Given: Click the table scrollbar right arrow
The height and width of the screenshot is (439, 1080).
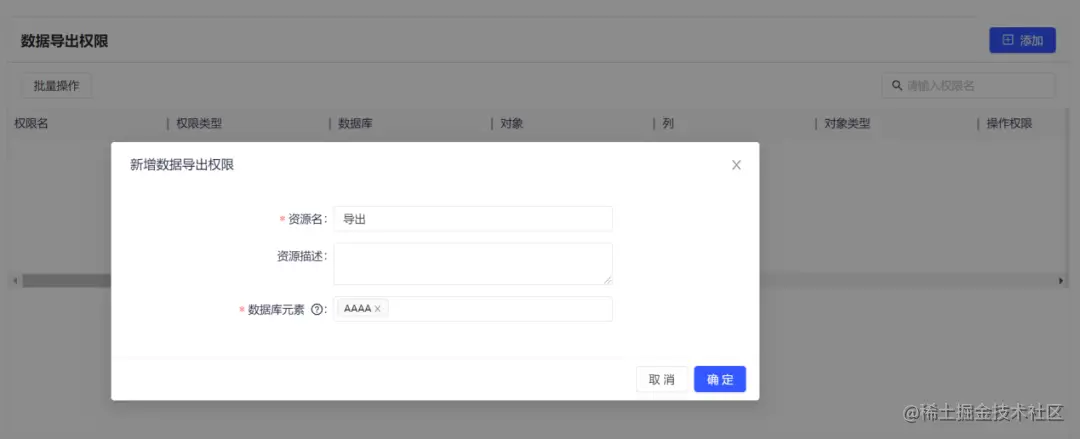Looking at the screenshot, I should coord(1061,280).
